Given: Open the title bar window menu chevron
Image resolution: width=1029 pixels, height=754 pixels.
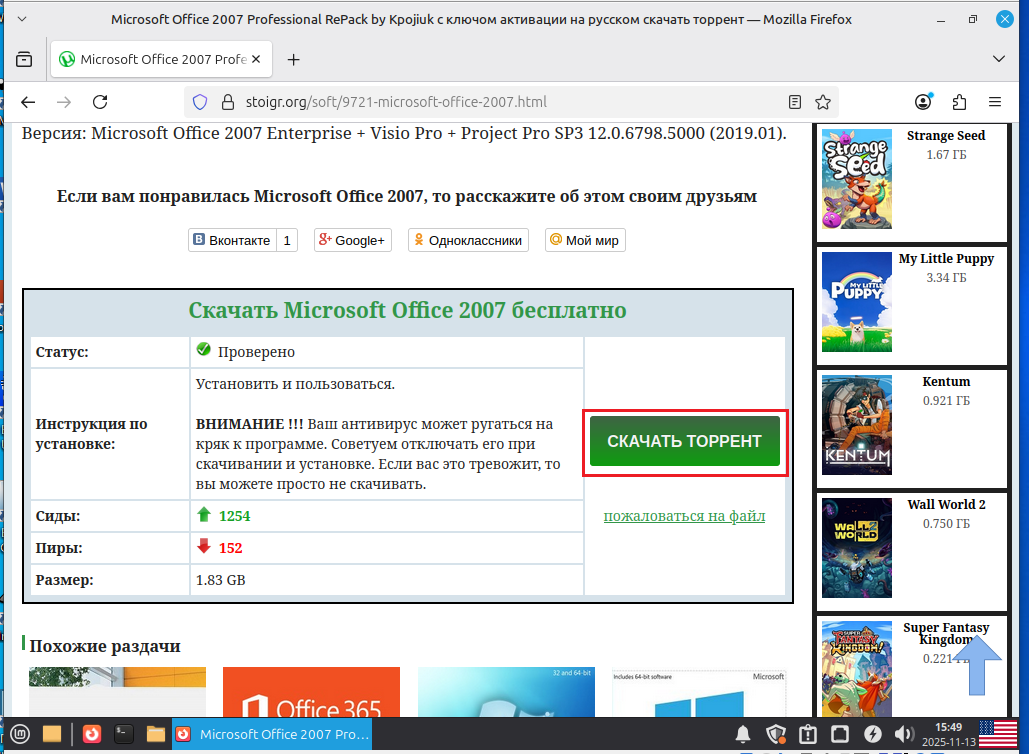Looking at the screenshot, I should 22,19.
